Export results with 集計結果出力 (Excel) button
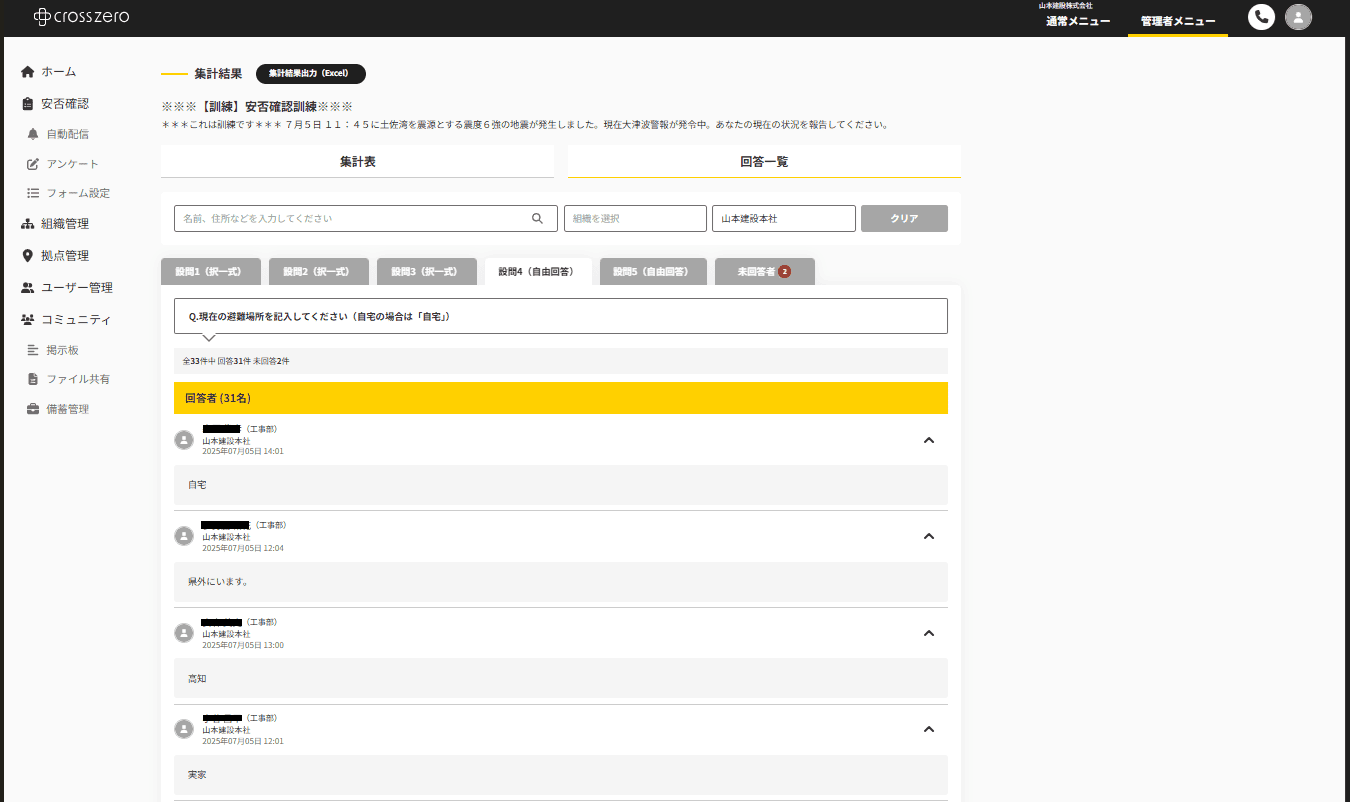The height and width of the screenshot is (802, 1350). [x=310, y=73]
